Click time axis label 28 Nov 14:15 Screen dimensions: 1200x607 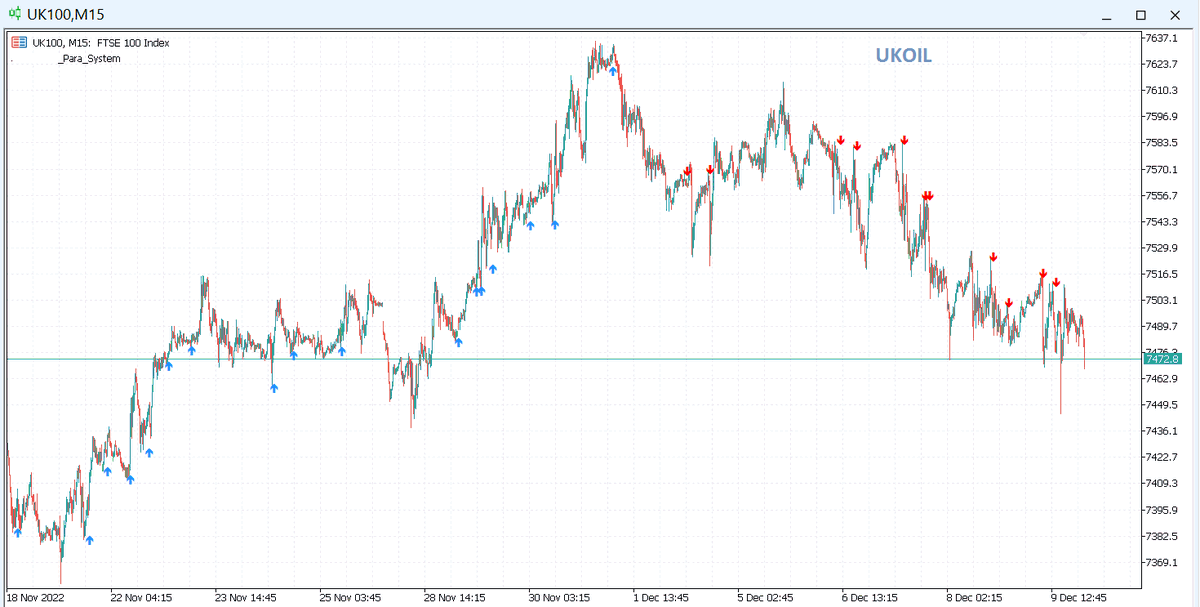tap(455, 598)
